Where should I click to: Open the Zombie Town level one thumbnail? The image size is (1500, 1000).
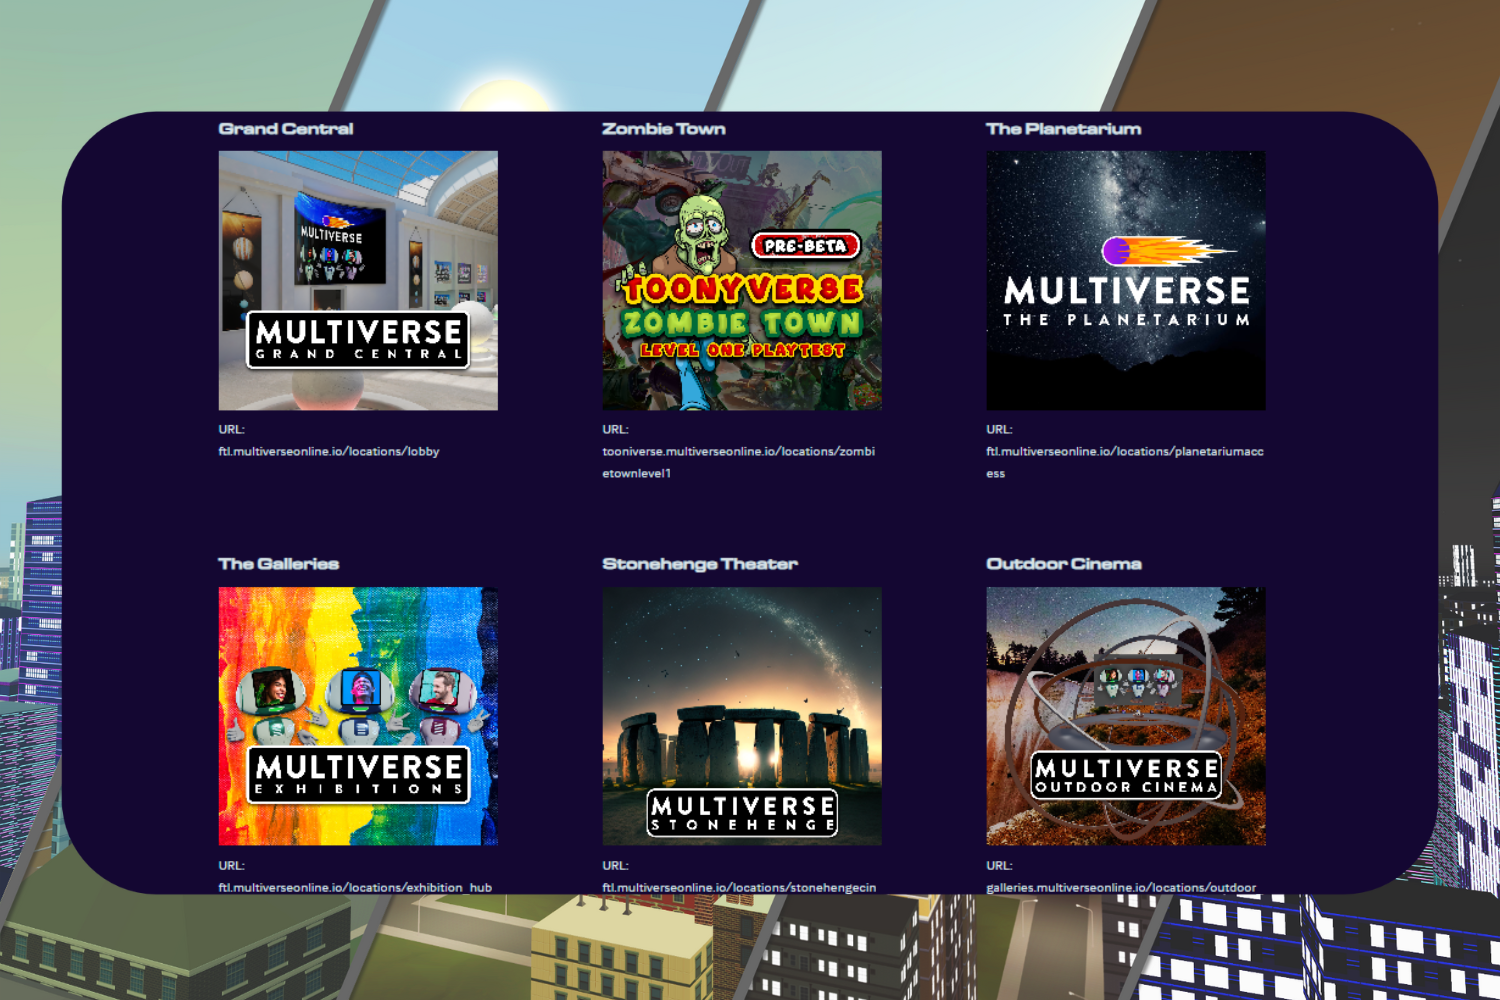(741, 280)
